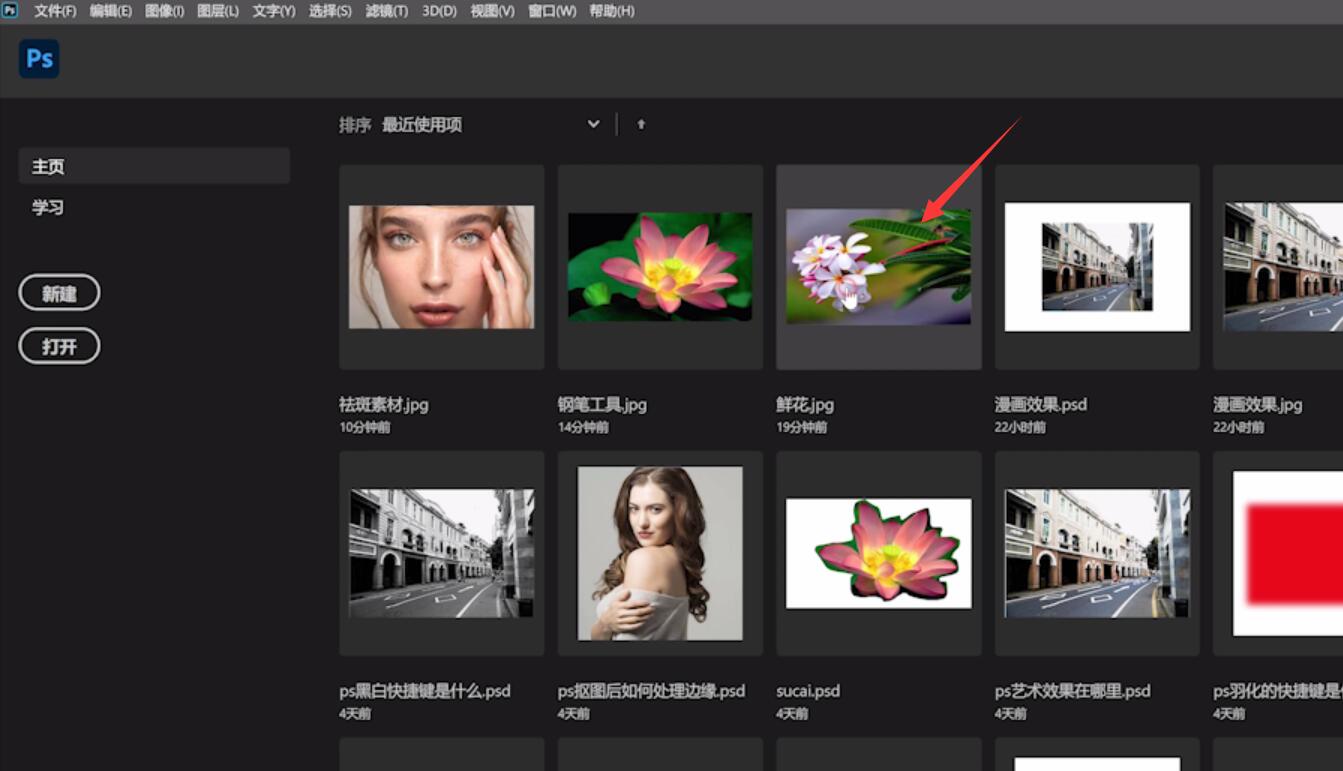Click the ps抠图后如何处理边缘.psd file name
The width and height of the screenshot is (1343, 771).
[651, 691]
